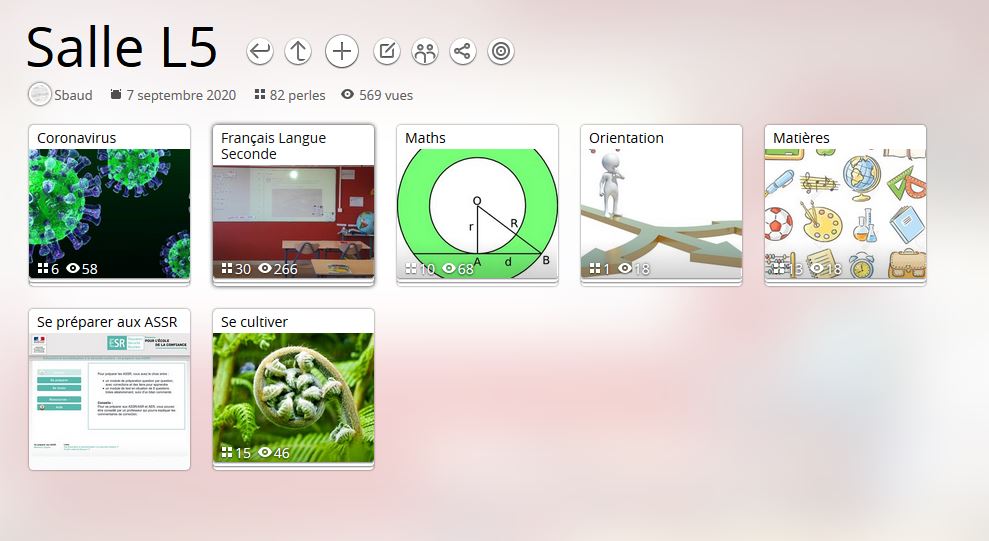
Task: Click the 7 septembre 2020 date
Action: click(181, 95)
